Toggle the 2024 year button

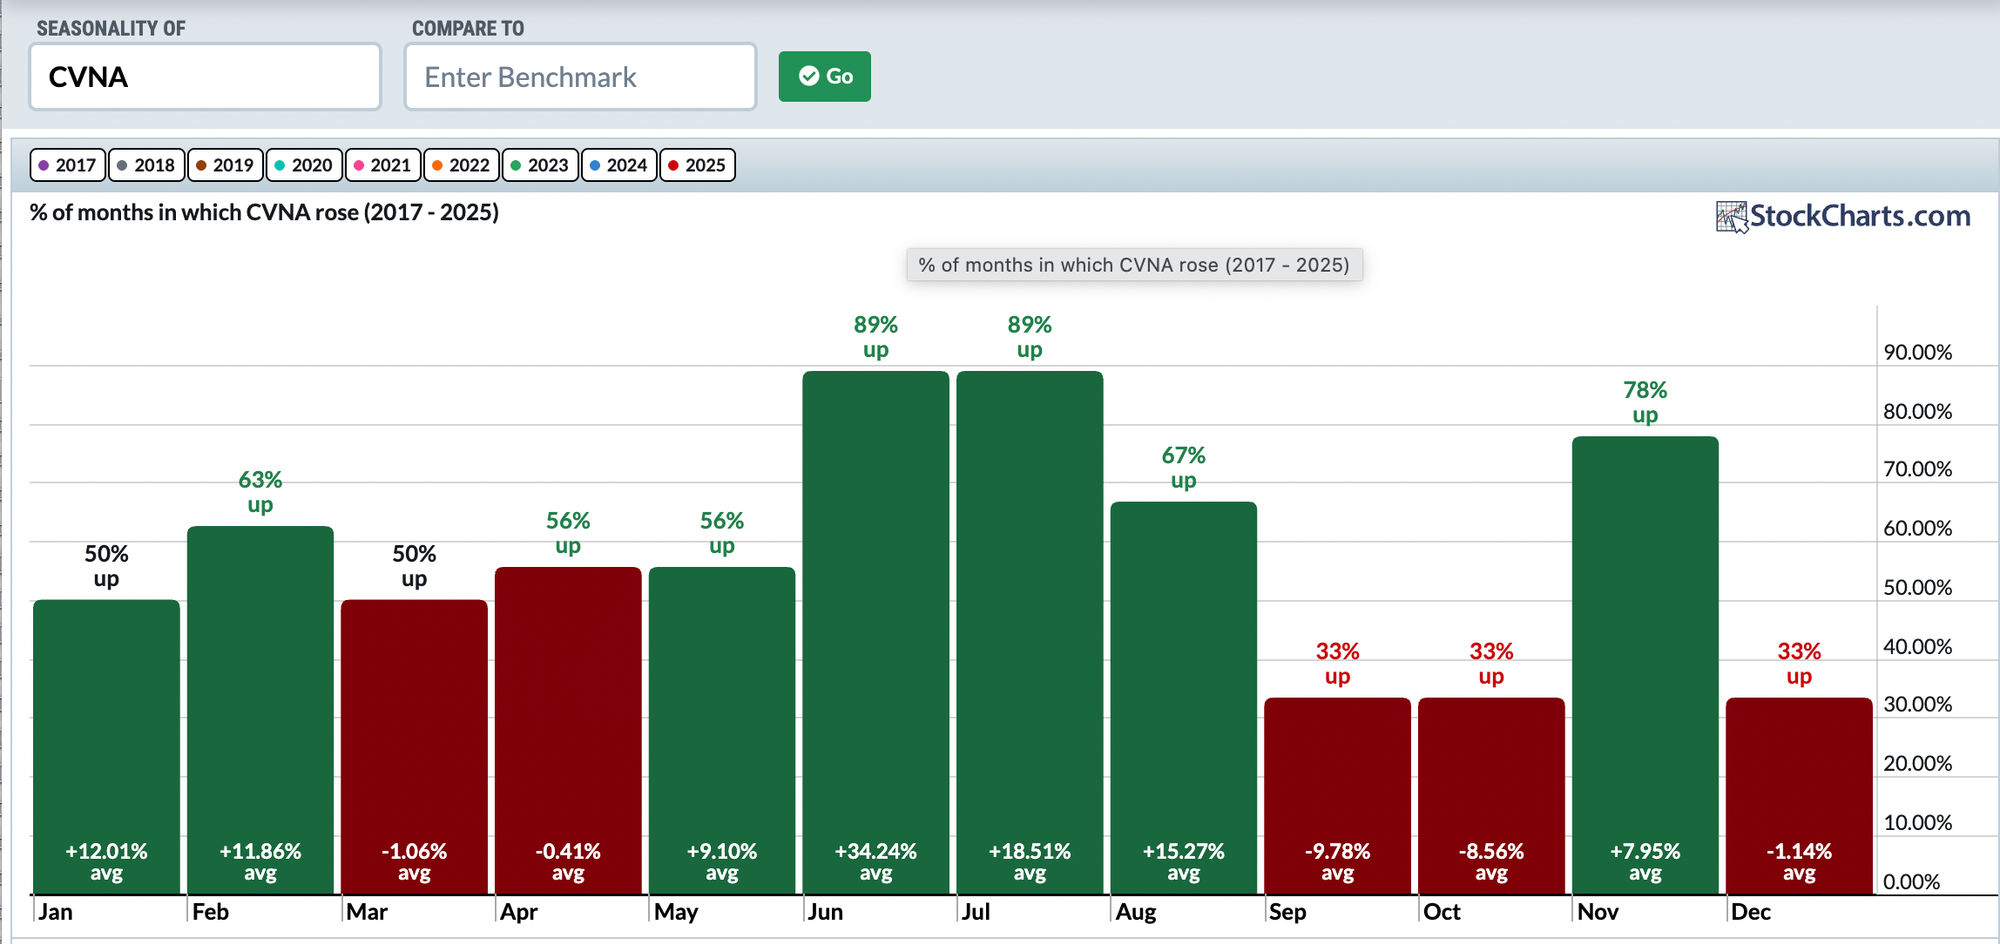[x=619, y=165]
